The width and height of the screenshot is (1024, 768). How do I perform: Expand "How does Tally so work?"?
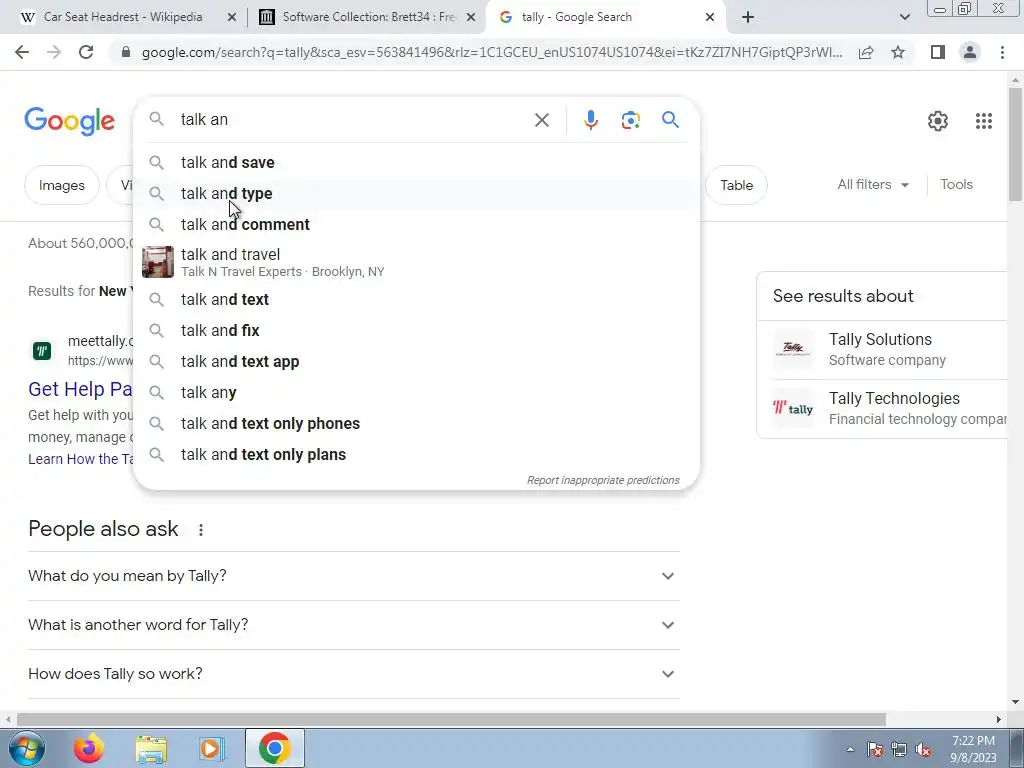point(354,674)
